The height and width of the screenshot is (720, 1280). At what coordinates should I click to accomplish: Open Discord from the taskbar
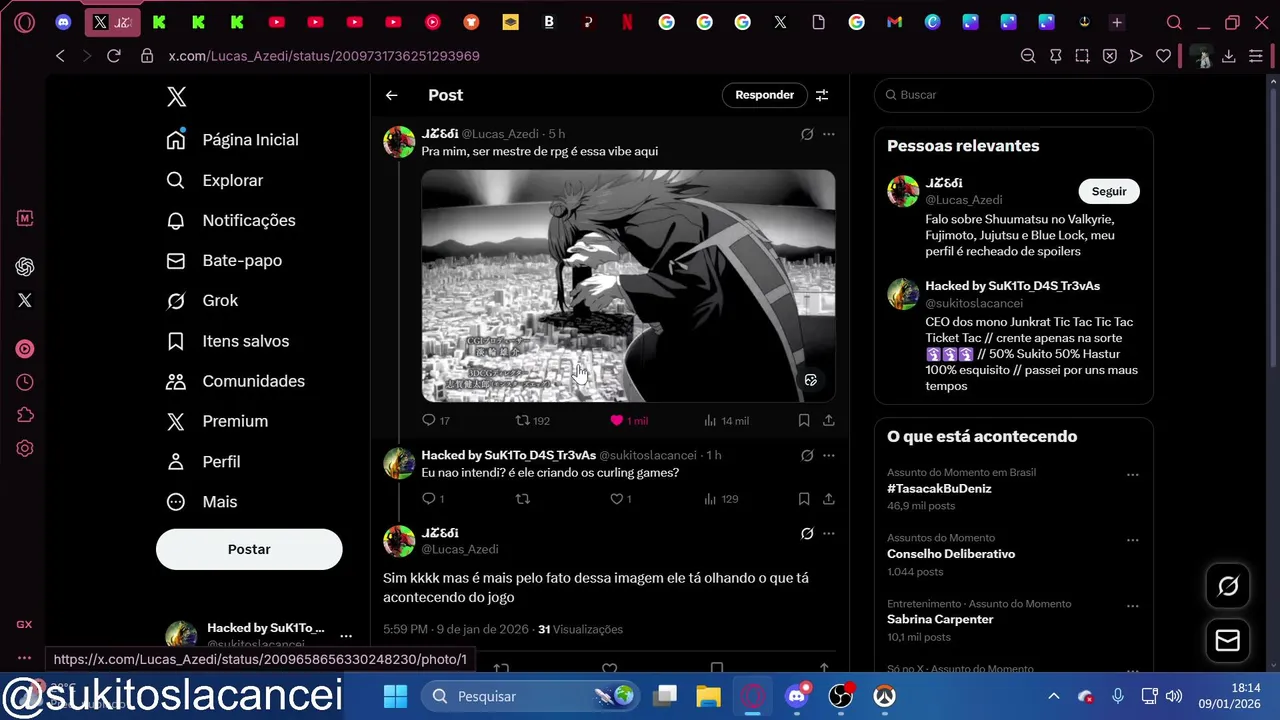[x=797, y=696]
